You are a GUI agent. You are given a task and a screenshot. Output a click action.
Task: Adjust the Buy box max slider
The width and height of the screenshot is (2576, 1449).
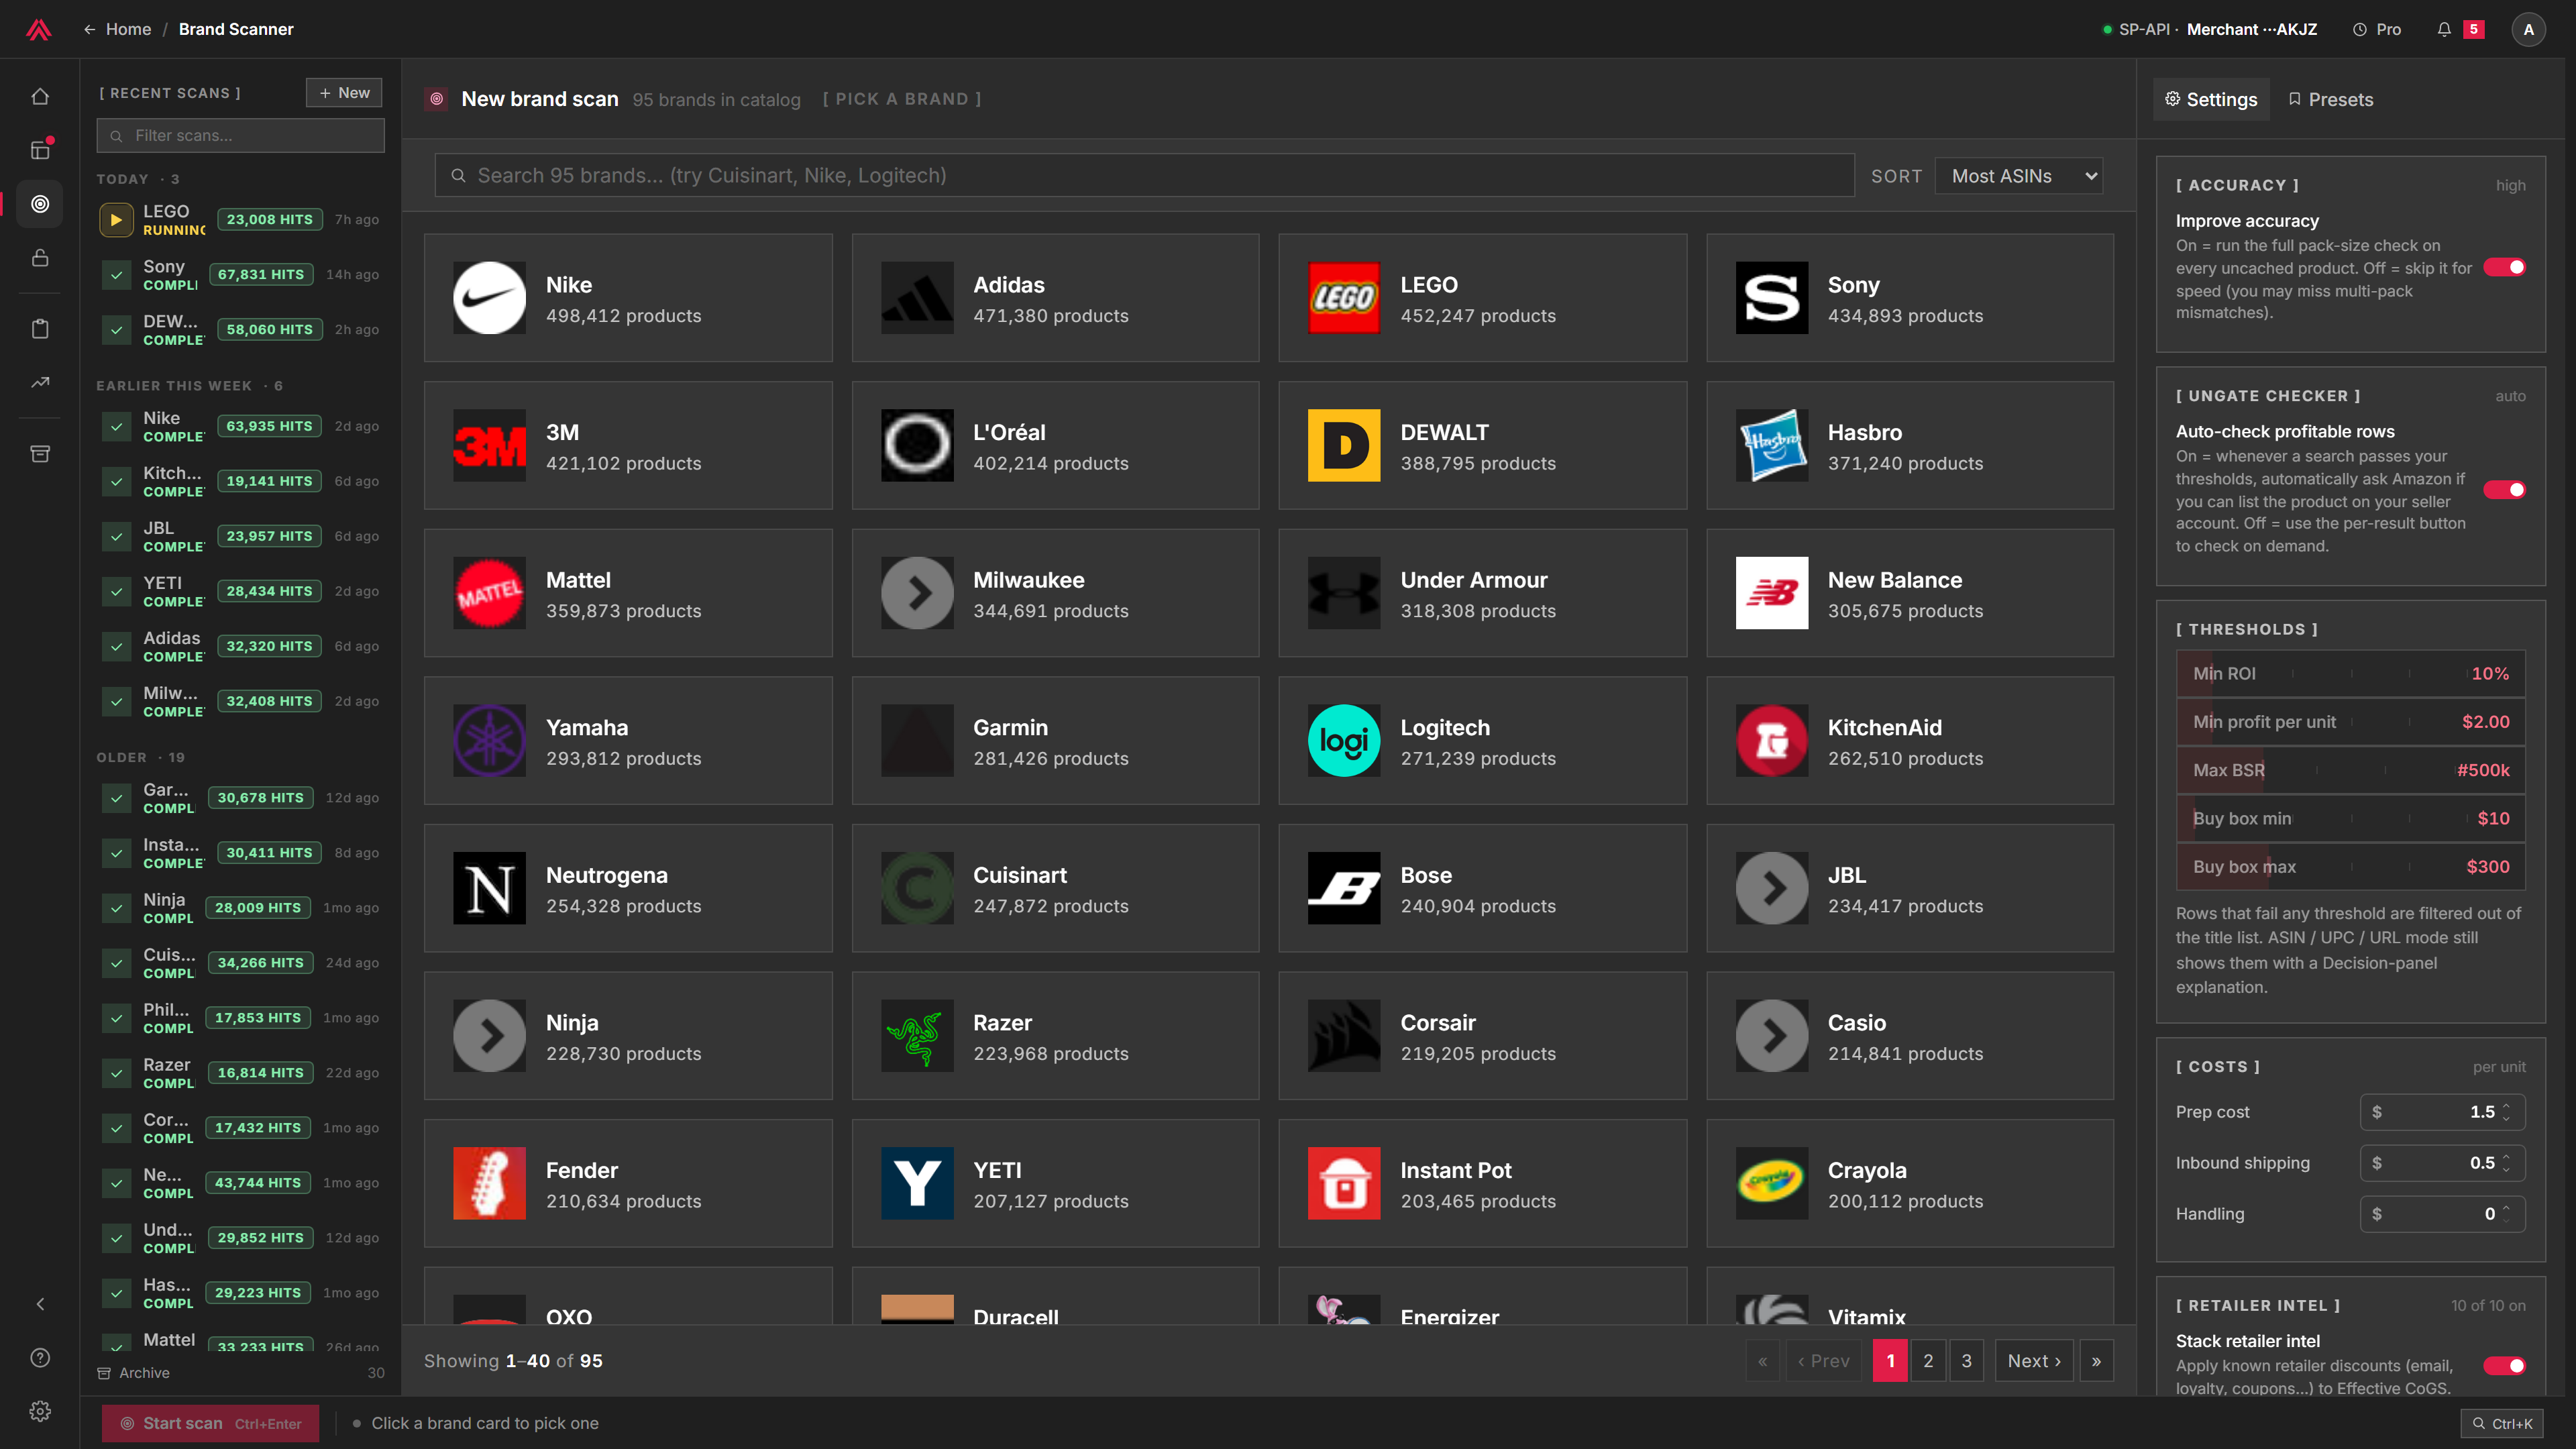coord(2350,867)
